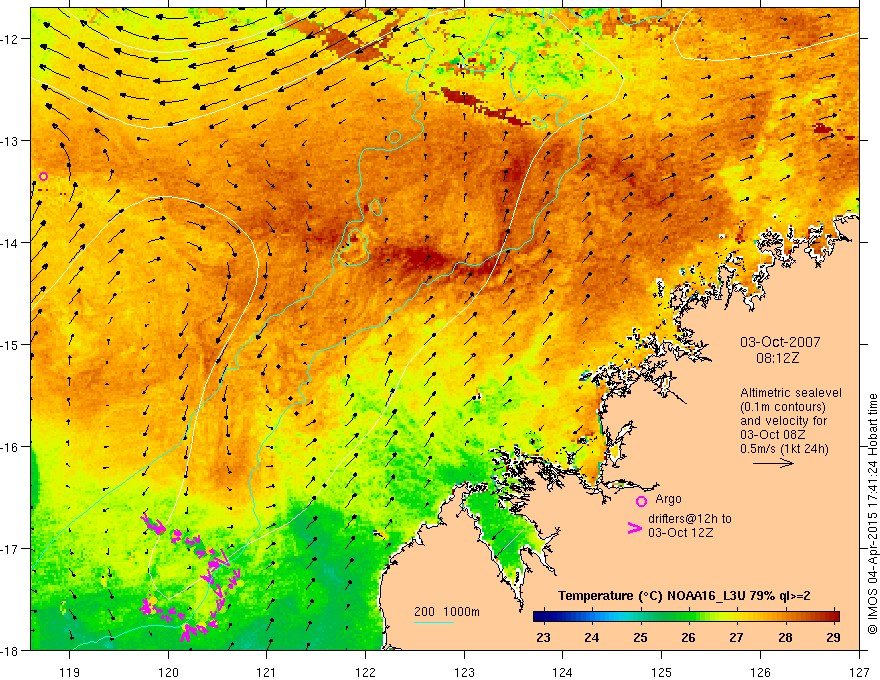Click the '120' longitude axis label

click(x=168, y=672)
